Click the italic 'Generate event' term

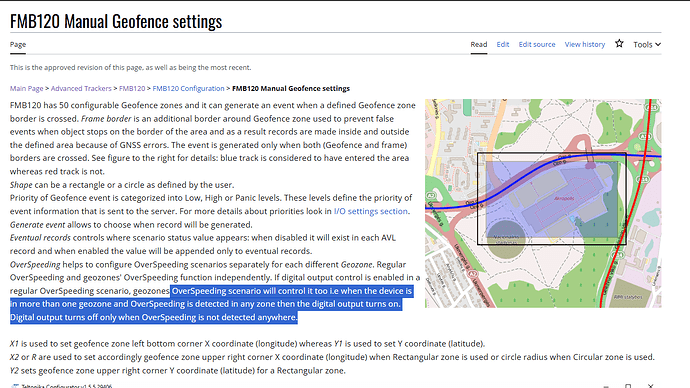(37, 225)
